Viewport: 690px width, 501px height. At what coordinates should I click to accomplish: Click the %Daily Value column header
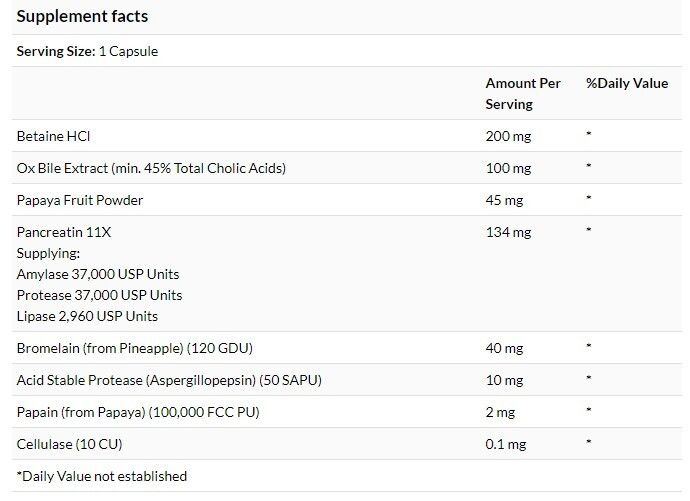[x=627, y=83]
